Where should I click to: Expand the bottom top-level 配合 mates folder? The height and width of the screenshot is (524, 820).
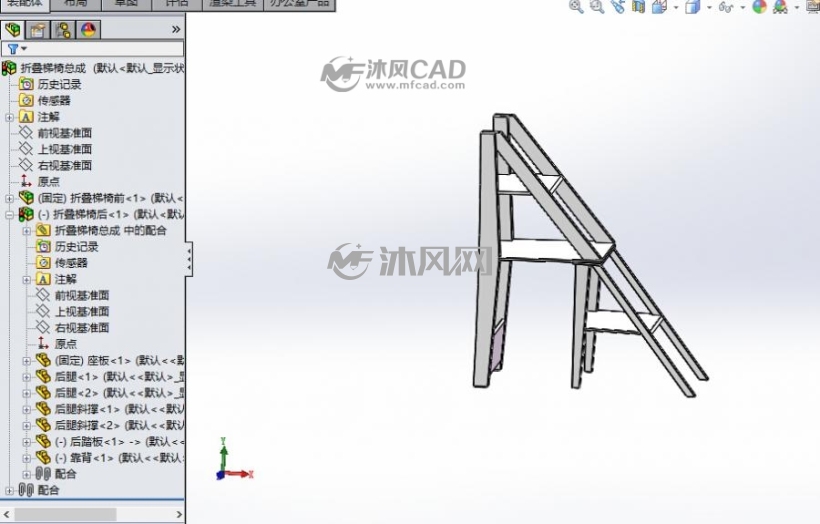[9, 491]
